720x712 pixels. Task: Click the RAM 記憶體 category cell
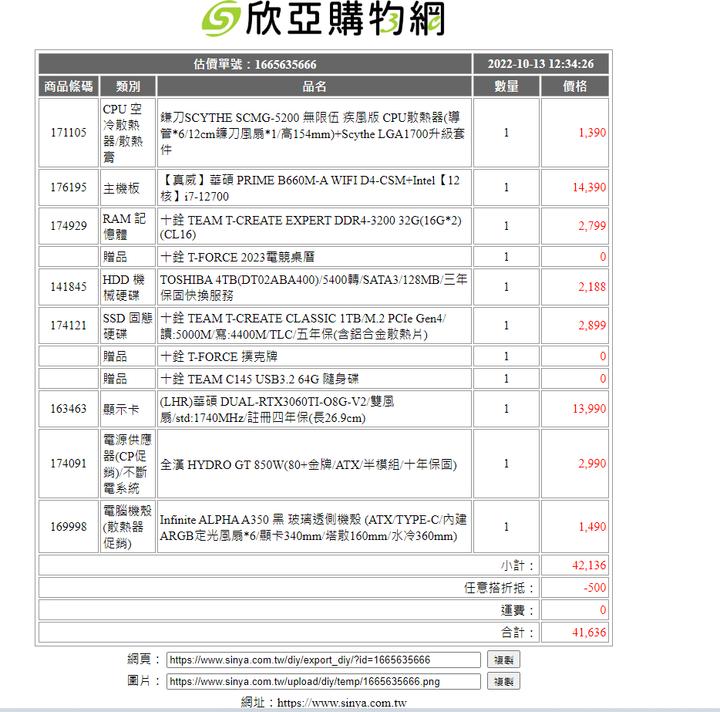click(128, 226)
